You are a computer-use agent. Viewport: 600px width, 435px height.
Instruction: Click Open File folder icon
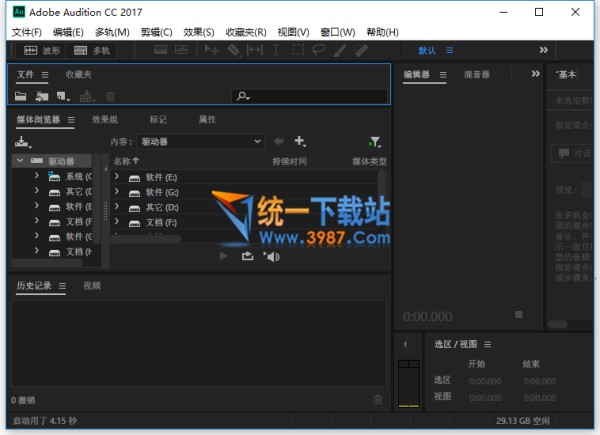21,96
